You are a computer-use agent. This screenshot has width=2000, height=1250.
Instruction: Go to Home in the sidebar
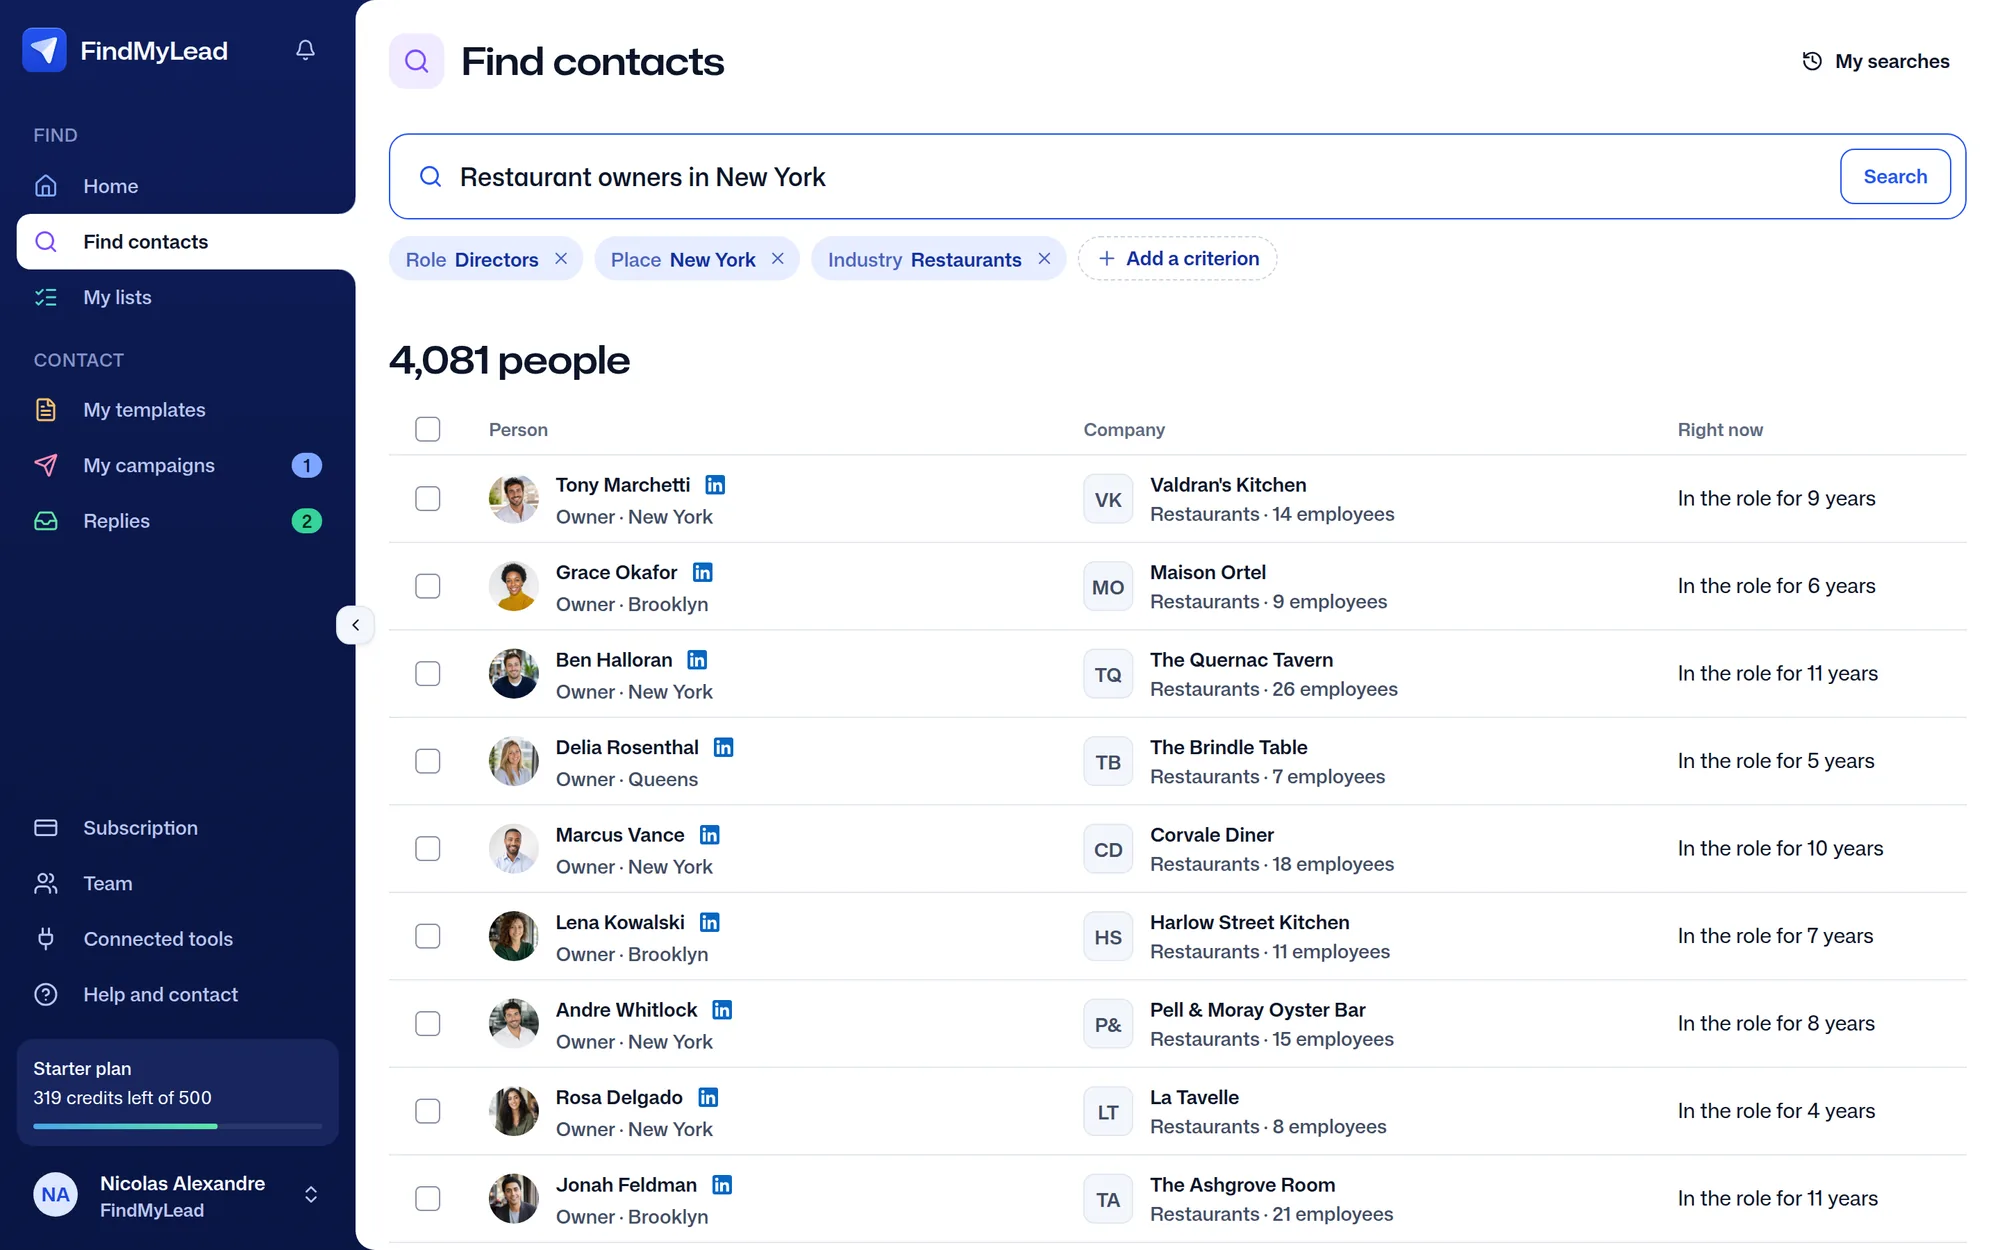pos(178,186)
